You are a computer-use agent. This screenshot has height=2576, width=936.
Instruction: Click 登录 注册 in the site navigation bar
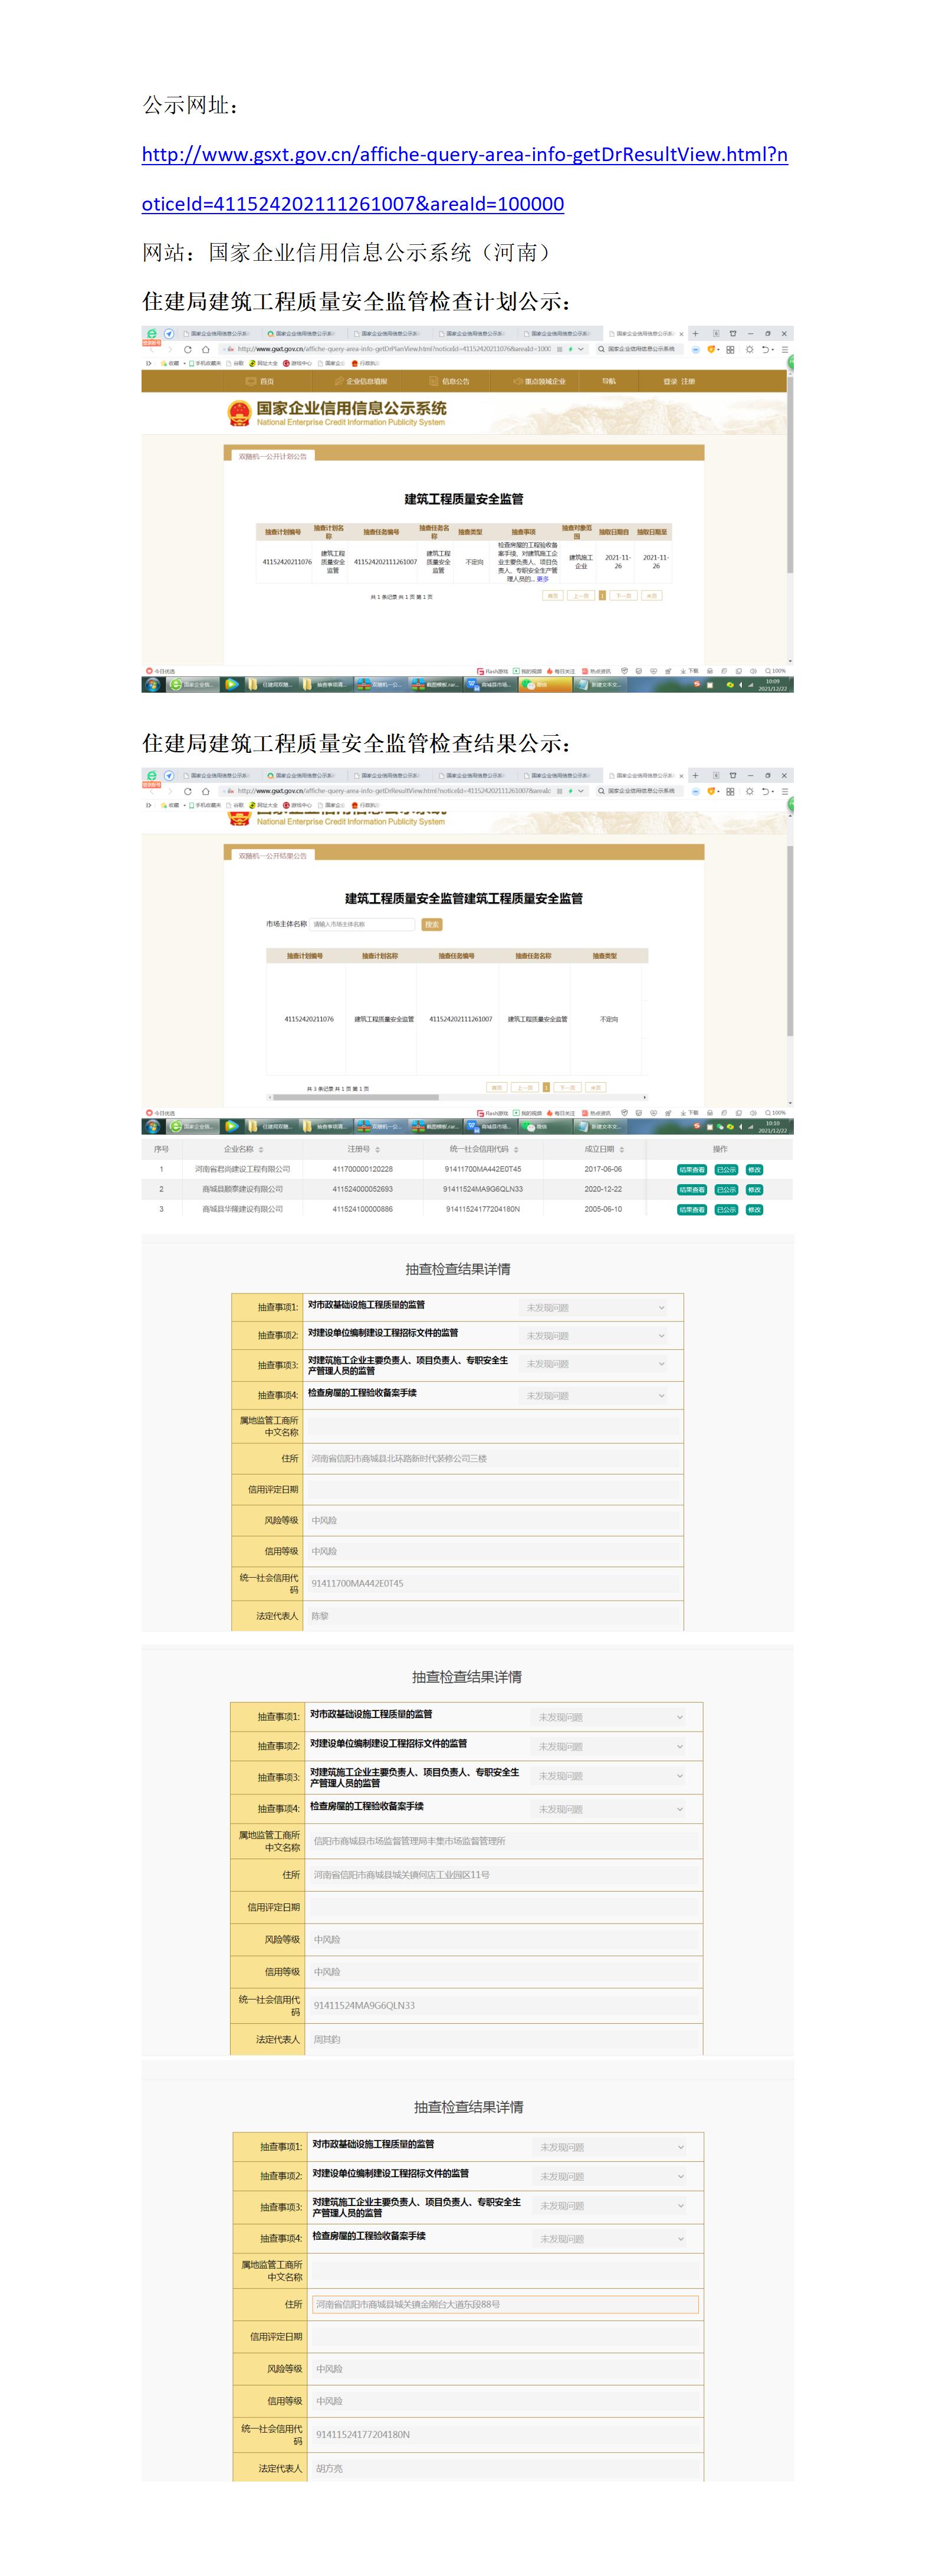[679, 381]
